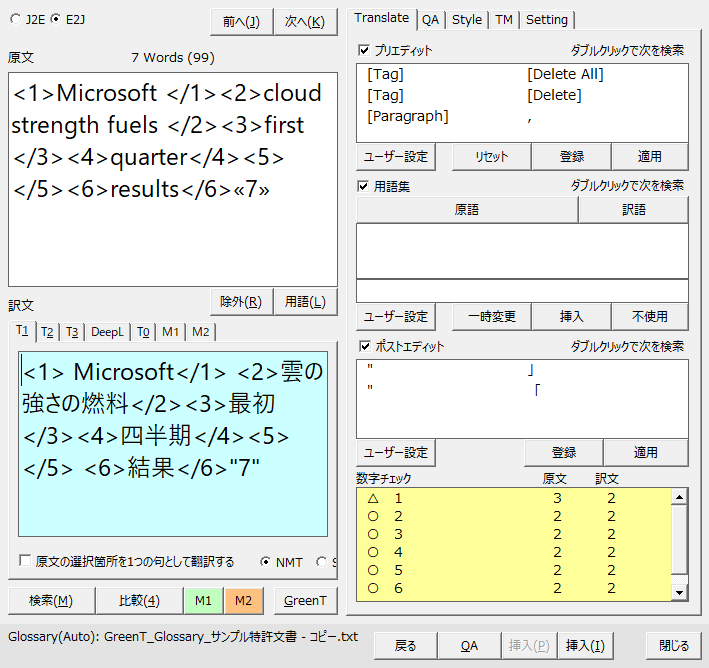Open the Style tab
709x668 pixels.
pyautogui.click(x=466, y=19)
